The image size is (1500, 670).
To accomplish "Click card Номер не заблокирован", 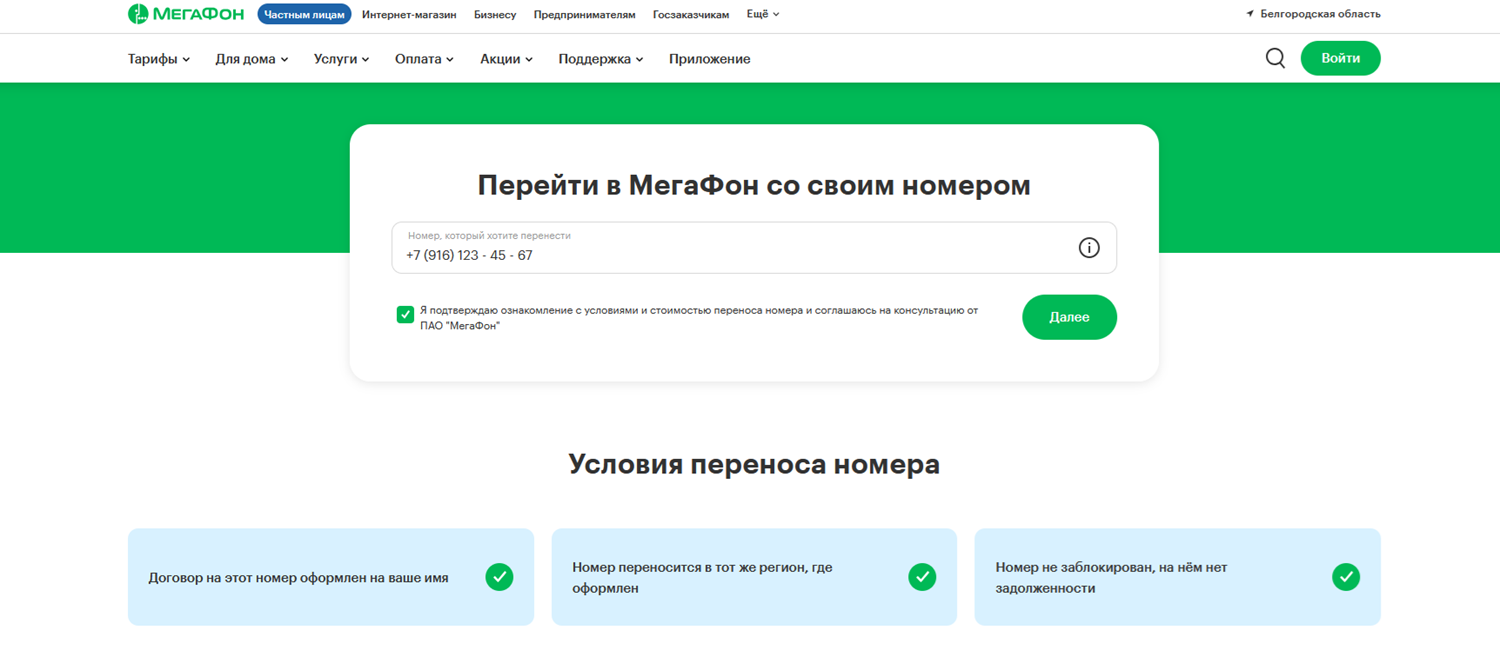I will click(x=1178, y=577).
